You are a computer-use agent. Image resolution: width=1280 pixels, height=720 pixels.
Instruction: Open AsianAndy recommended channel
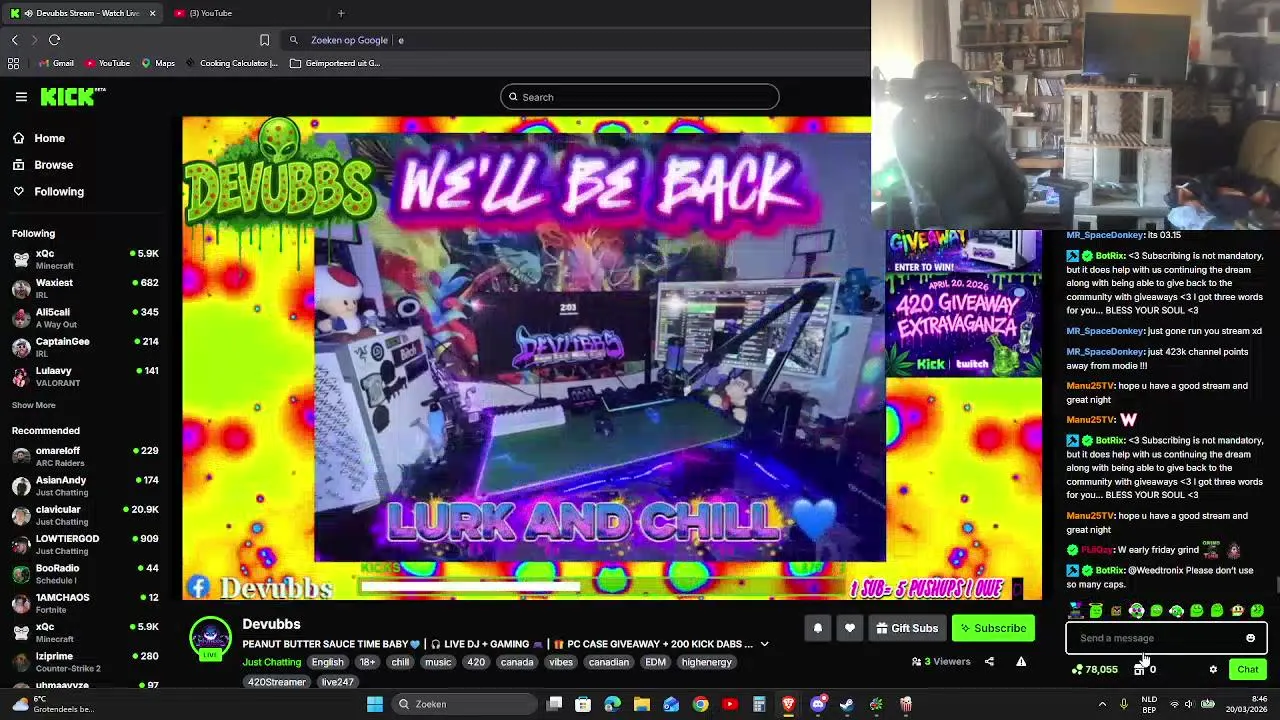tap(85, 486)
